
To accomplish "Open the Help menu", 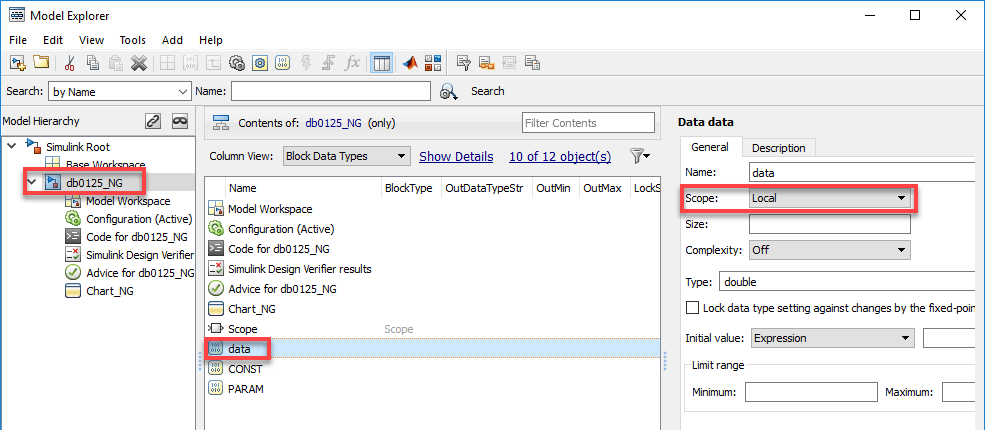I will click(x=211, y=40).
